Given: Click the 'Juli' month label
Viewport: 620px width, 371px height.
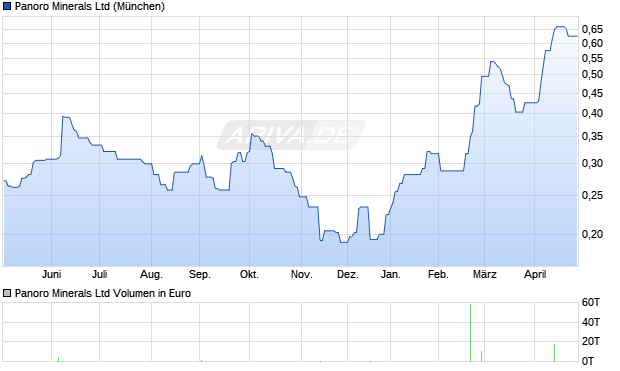Looking at the screenshot, I should (x=100, y=274).
